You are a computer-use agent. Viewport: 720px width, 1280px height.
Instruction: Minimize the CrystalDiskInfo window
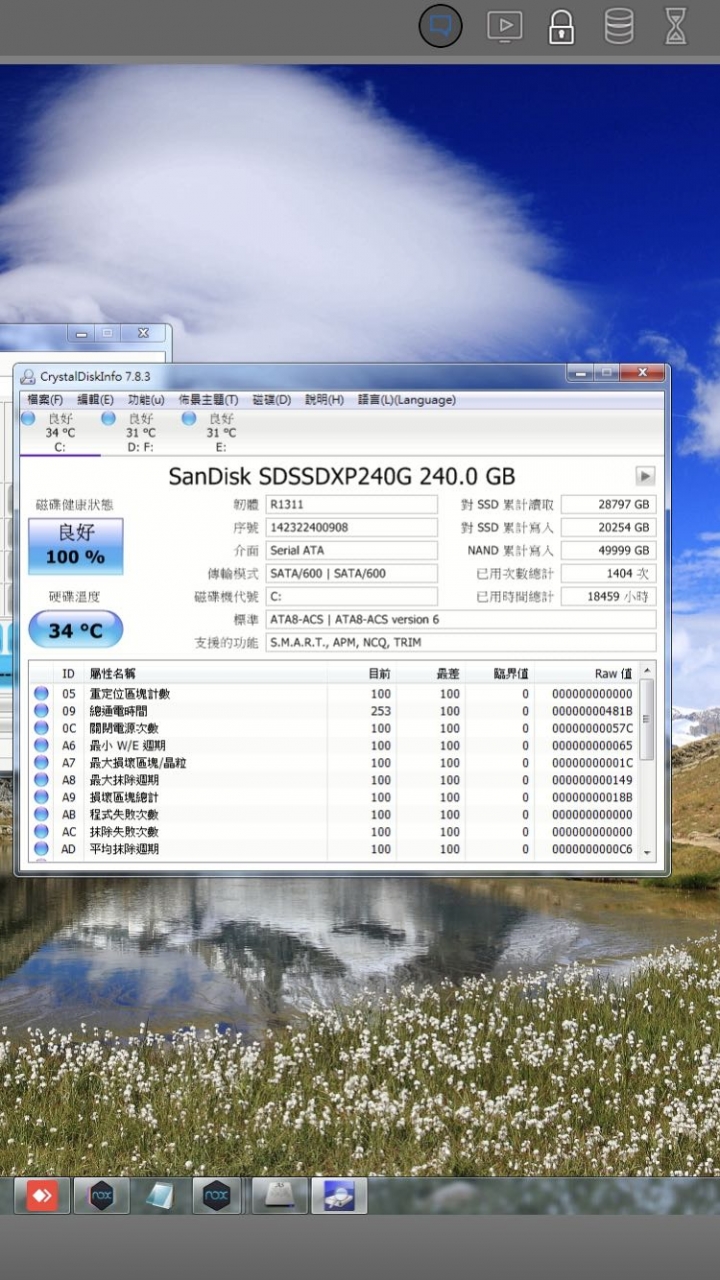[x=582, y=372]
